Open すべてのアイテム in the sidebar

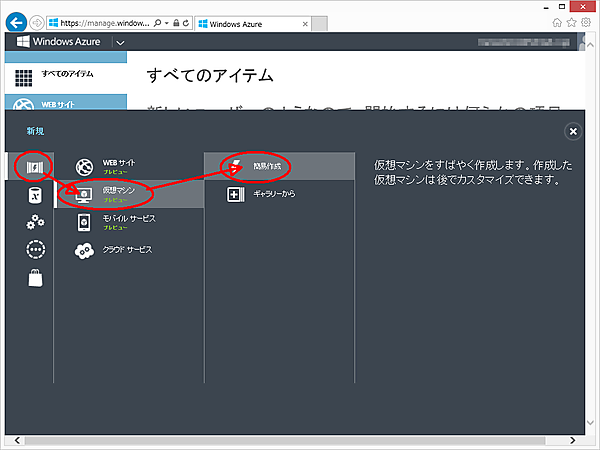pos(66,78)
